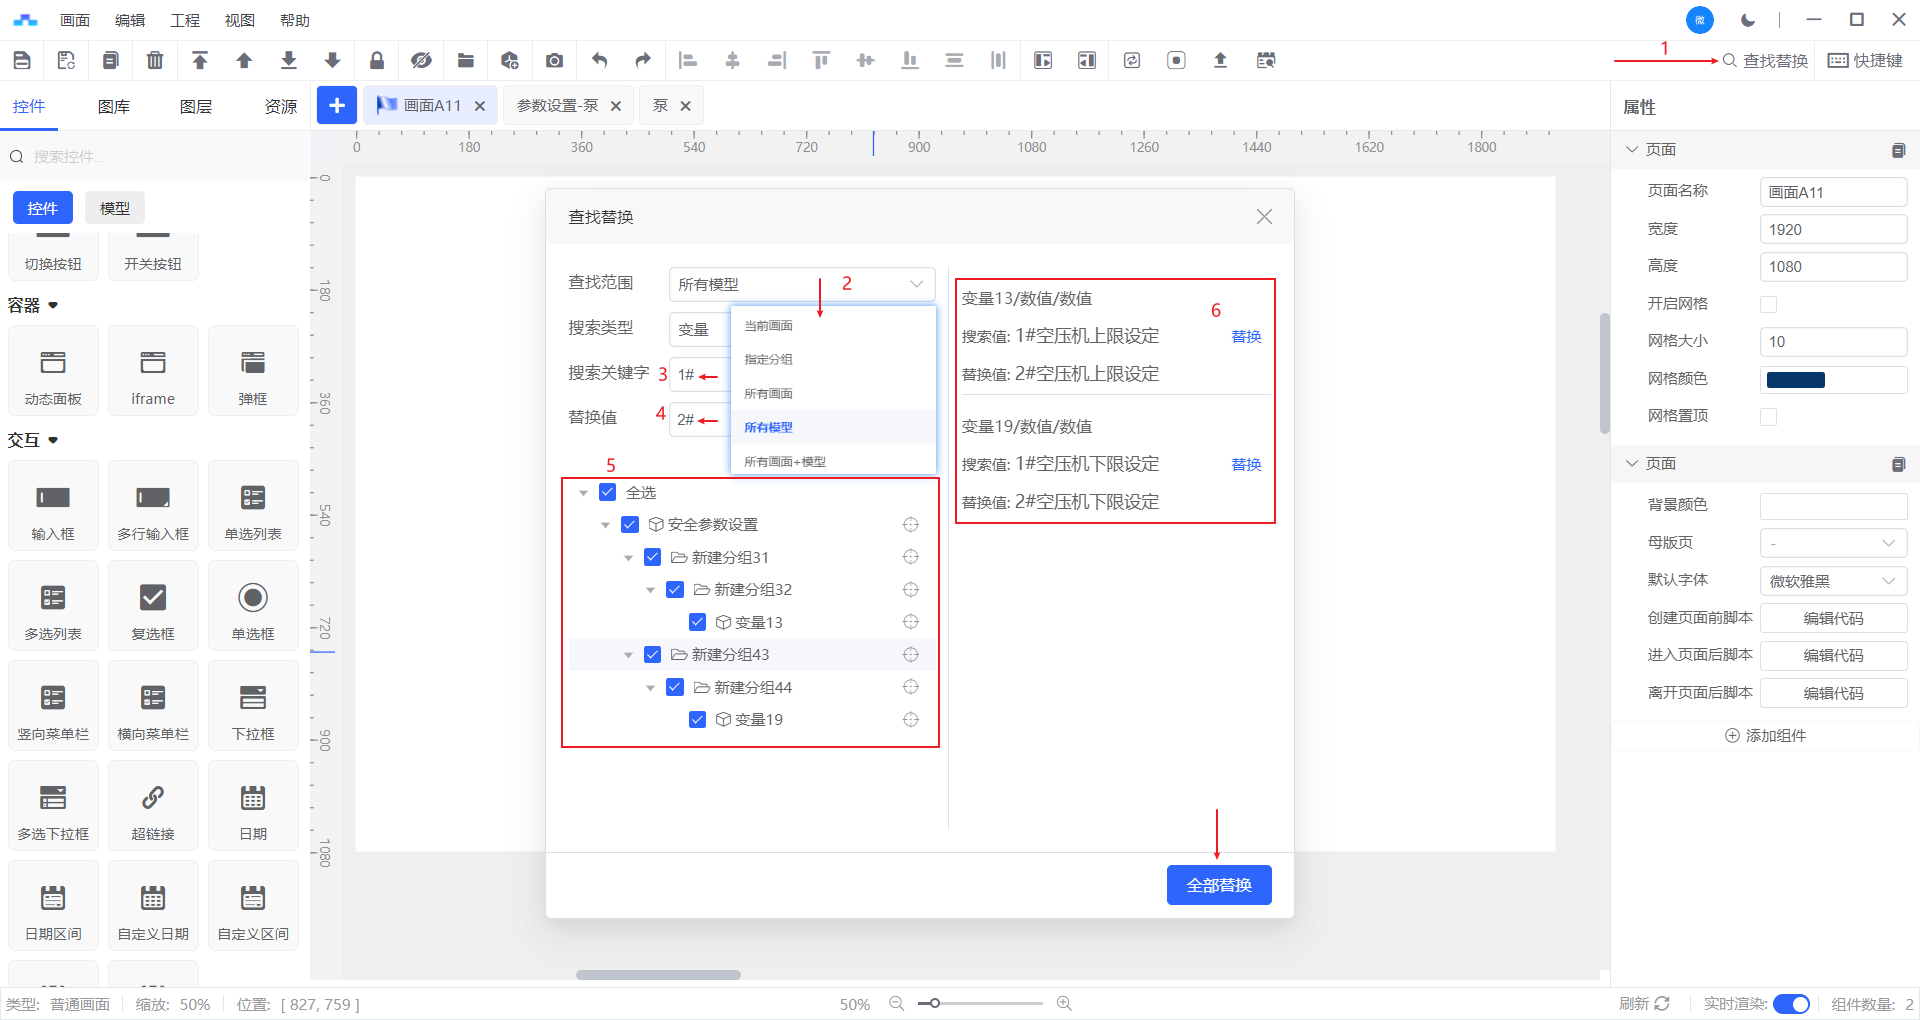Click the redo arrow icon
The width and height of the screenshot is (1920, 1020).
click(643, 61)
